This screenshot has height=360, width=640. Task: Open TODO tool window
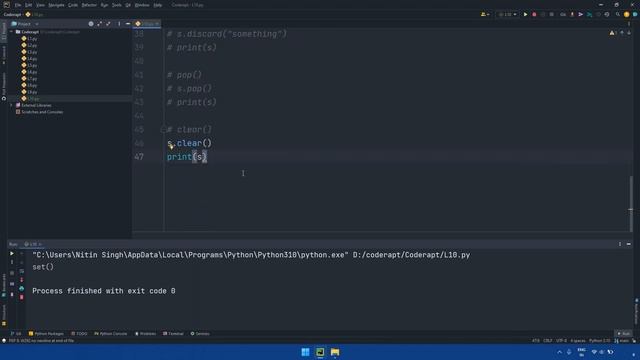click(x=80, y=333)
